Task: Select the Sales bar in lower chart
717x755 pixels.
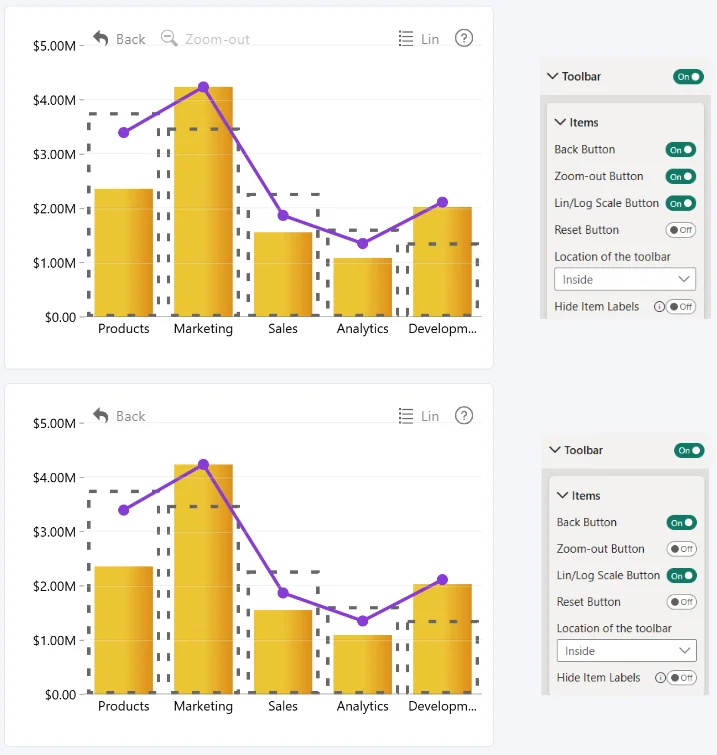Action: (283, 652)
